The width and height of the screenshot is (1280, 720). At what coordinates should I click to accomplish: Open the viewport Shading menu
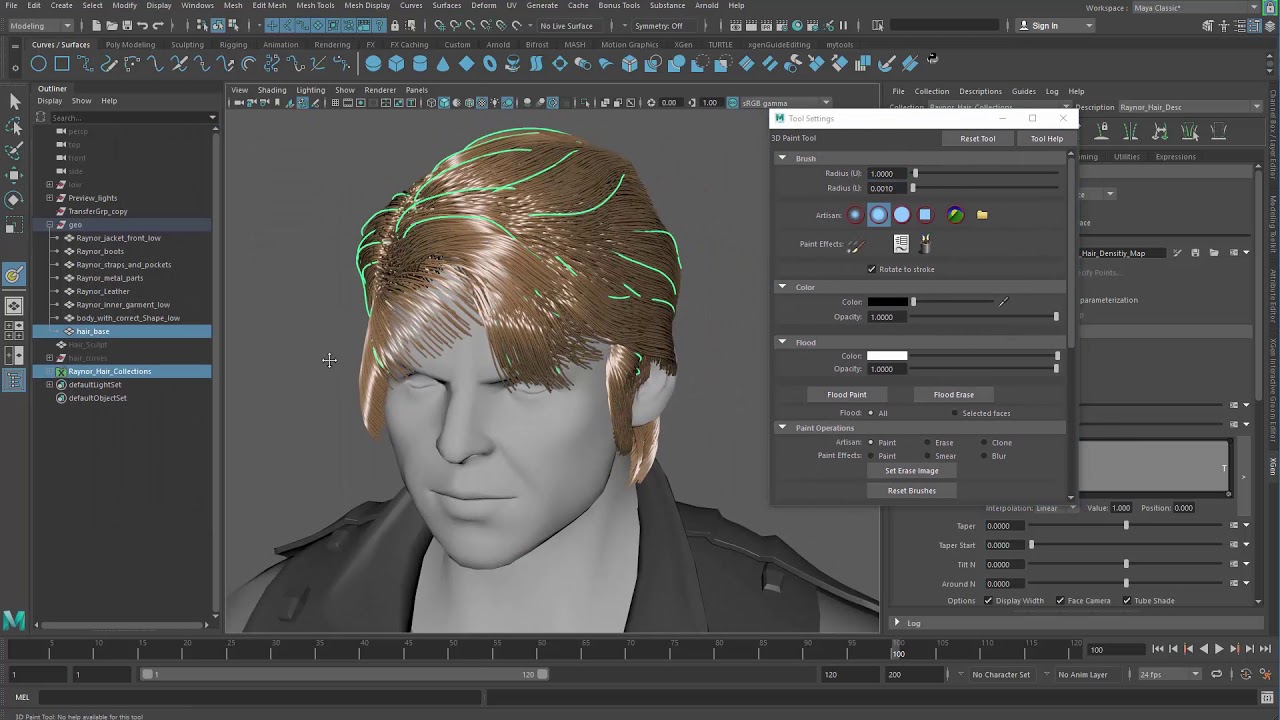[272, 90]
